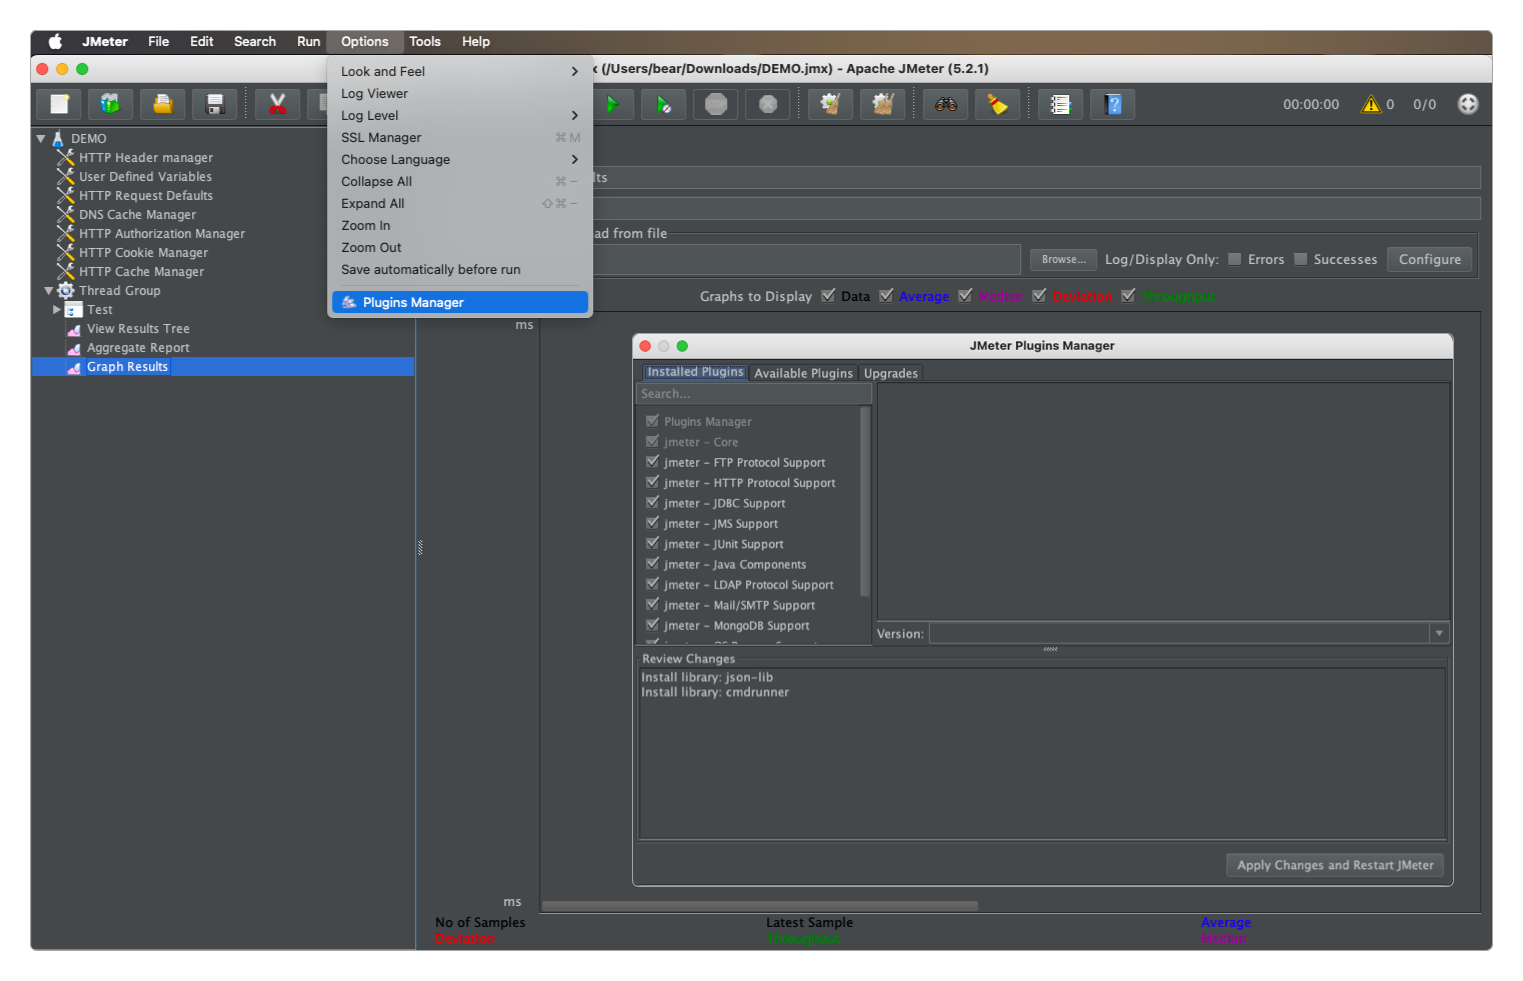Click the Reset Search brush toolbar icon
Viewport: 1523px width, 981px height.
(997, 104)
